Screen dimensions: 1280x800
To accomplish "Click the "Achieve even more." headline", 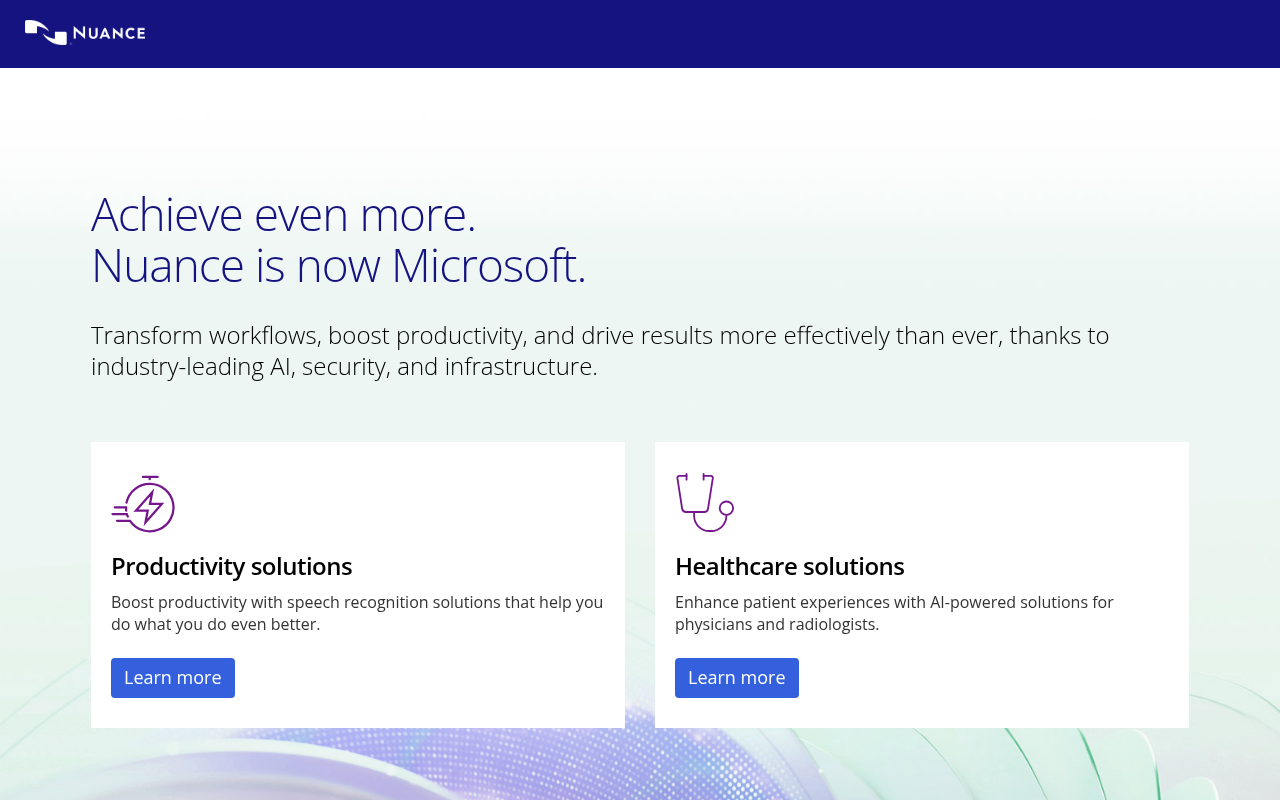I will (x=284, y=214).
